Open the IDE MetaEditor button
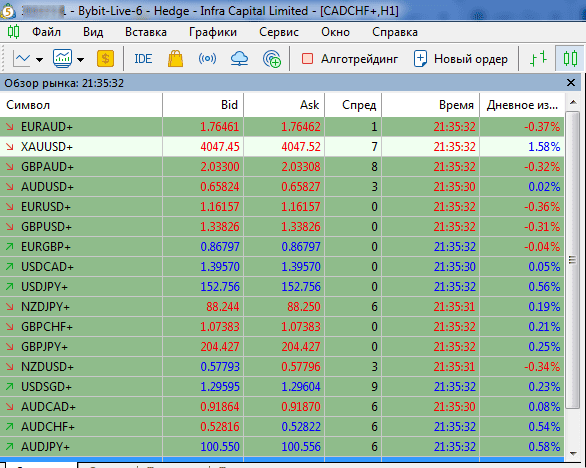Screen dimensions: 586x468 [143, 59]
